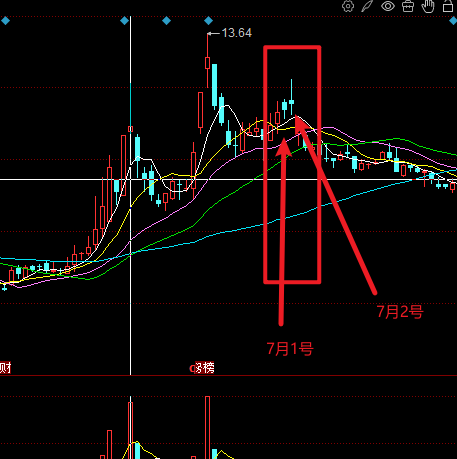Open the briefcase toolbox icon
Image resolution: width=457 pixels, height=459 pixels.
tap(408, 6)
